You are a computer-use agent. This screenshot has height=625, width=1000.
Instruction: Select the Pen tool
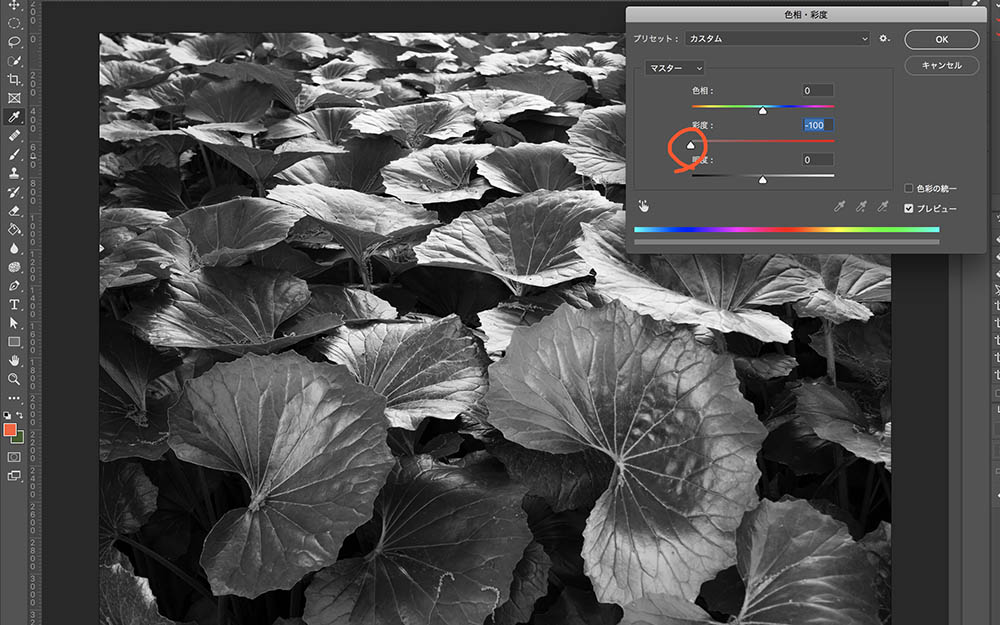point(14,285)
